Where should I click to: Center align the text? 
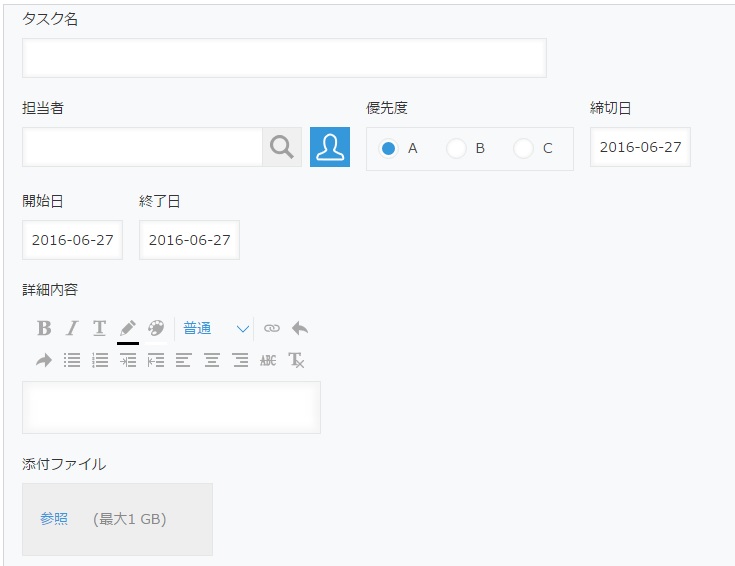pyautogui.click(x=212, y=361)
